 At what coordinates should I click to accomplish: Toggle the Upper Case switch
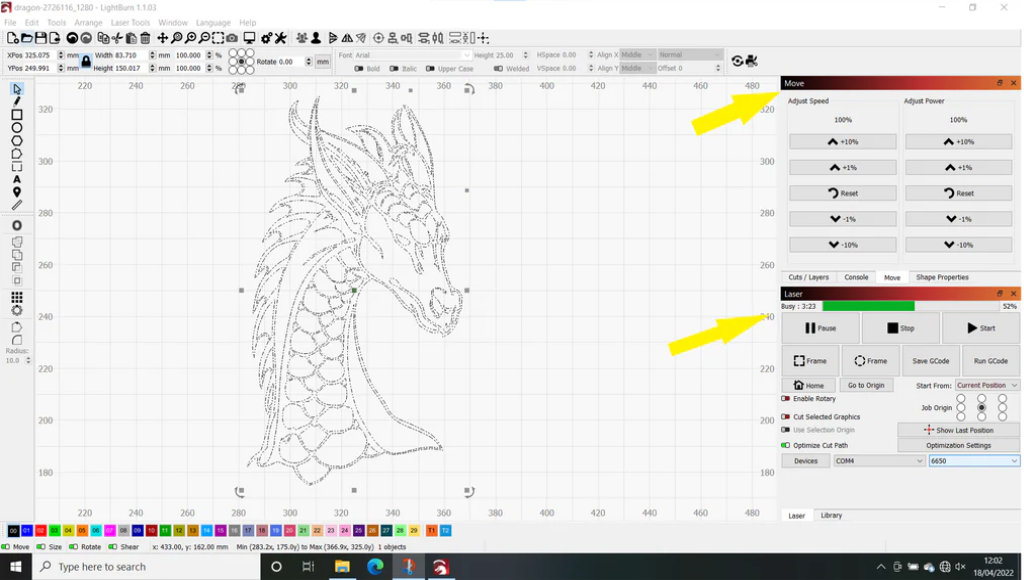430,69
